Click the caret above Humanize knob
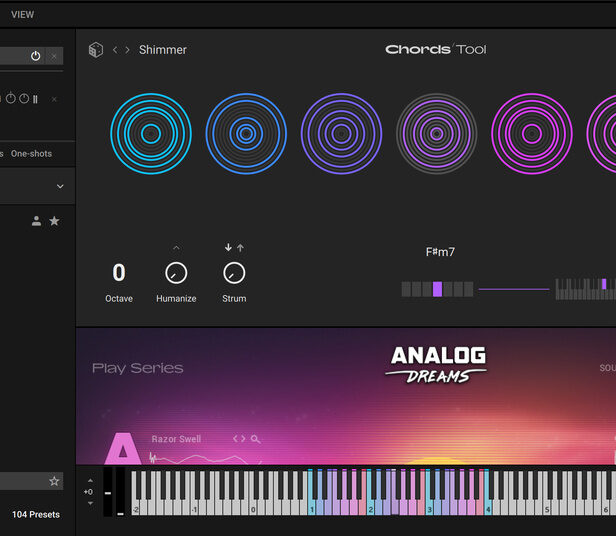The width and height of the screenshot is (616, 536). [x=176, y=248]
